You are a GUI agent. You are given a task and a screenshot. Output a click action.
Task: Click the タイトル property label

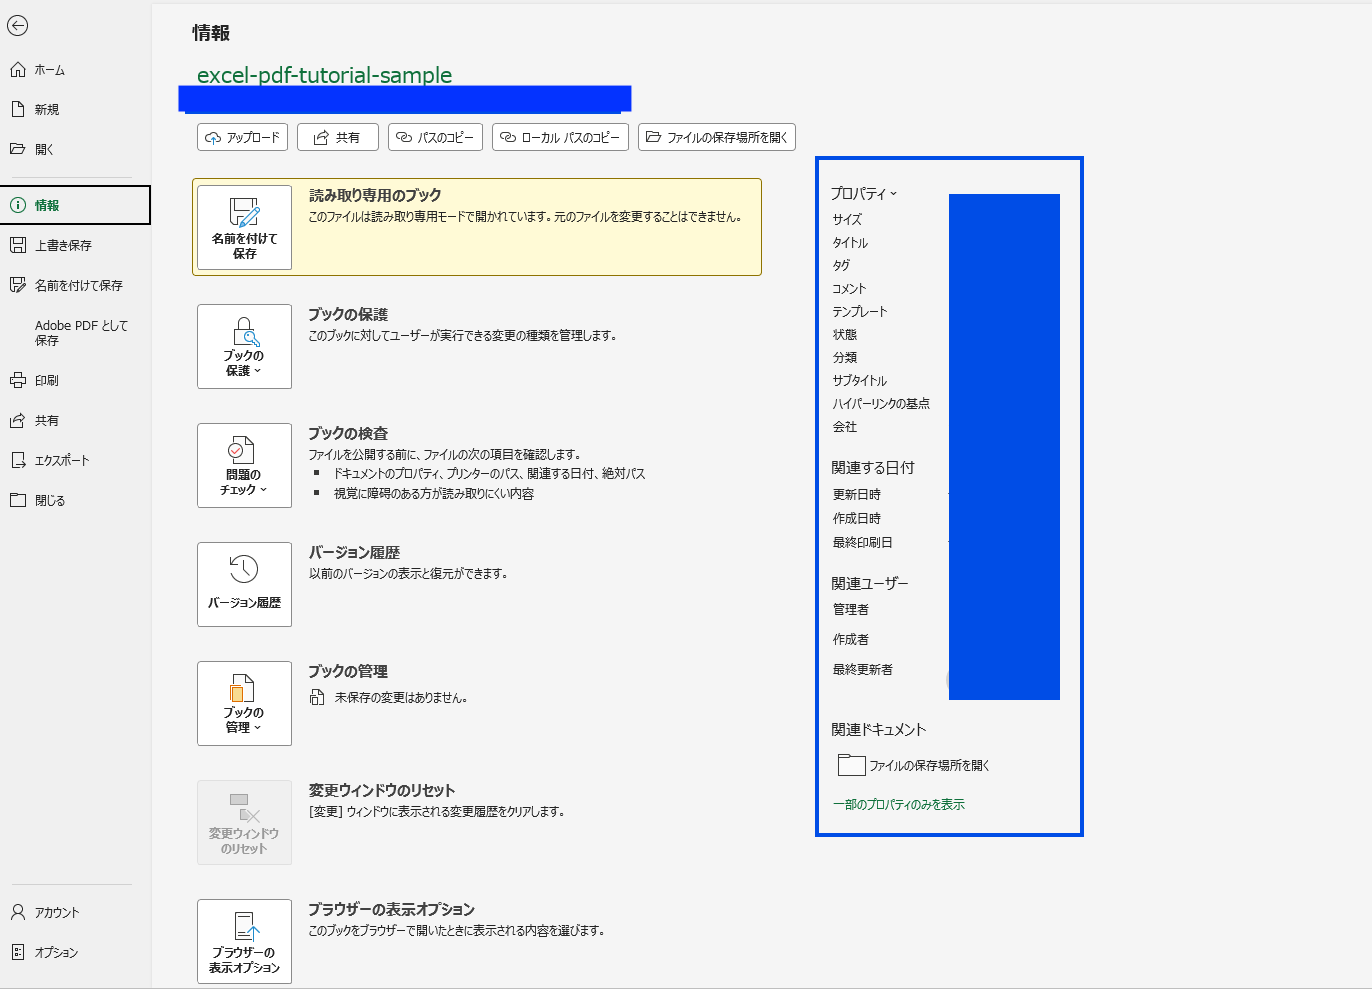850,242
